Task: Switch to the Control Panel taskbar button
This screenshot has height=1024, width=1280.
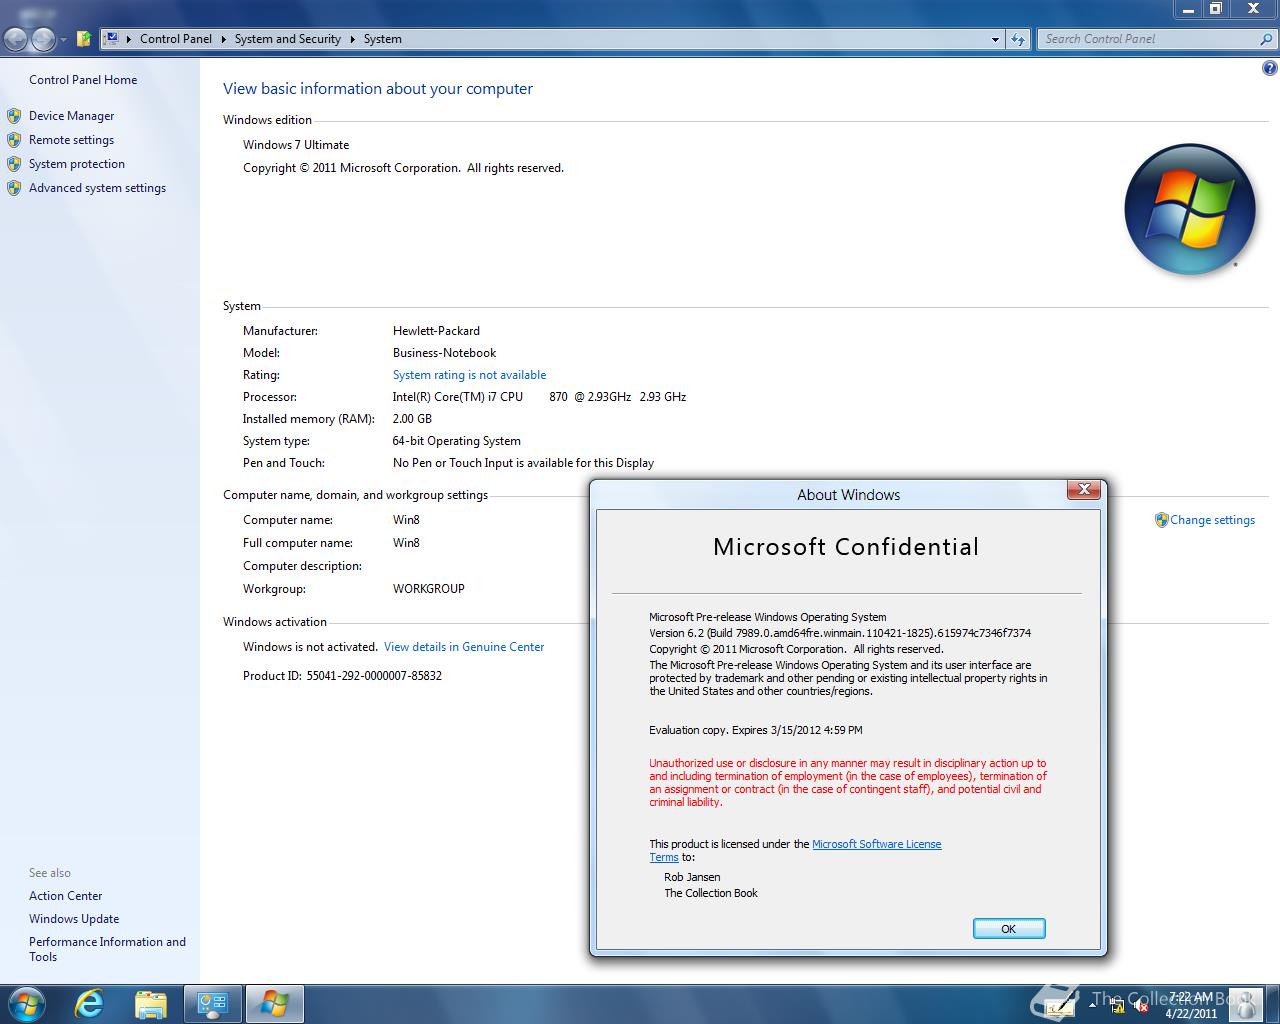Action: tap(213, 1004)
